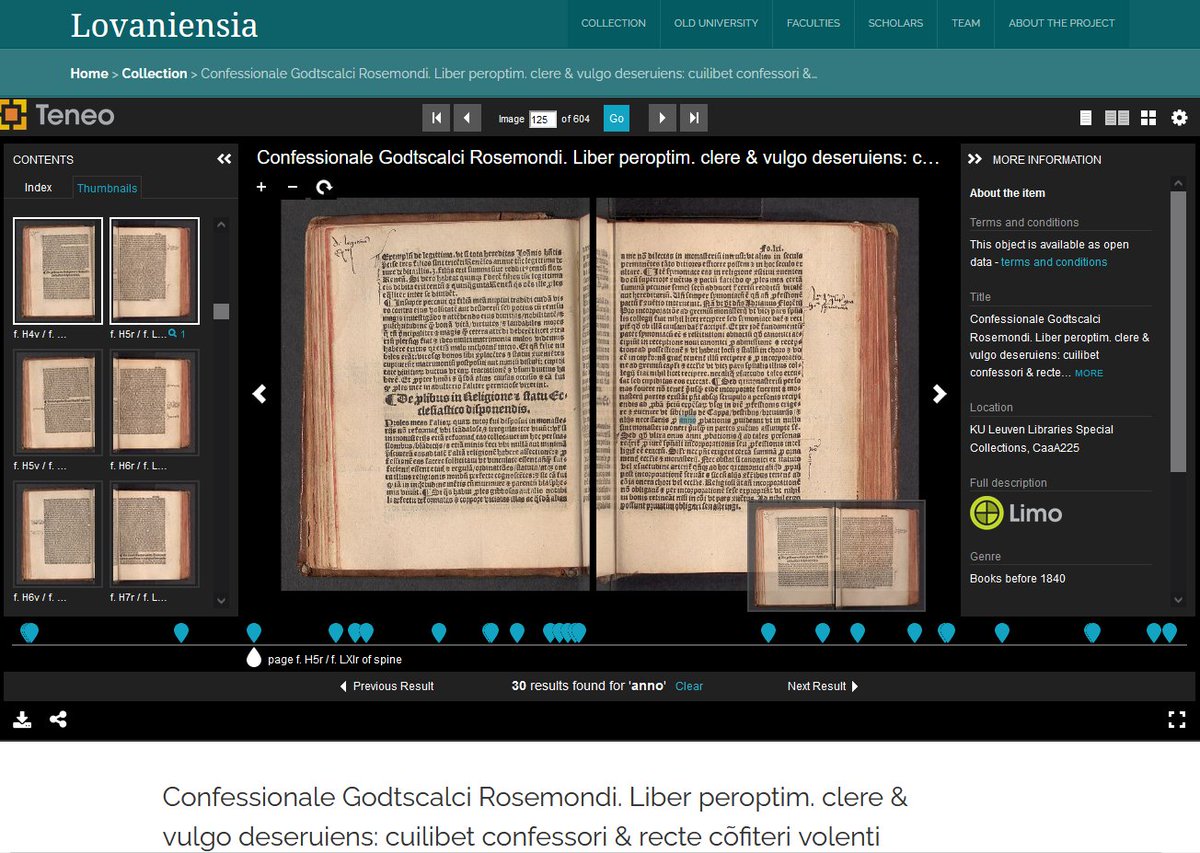Click Next Result for the anno search

click(819, 686)
